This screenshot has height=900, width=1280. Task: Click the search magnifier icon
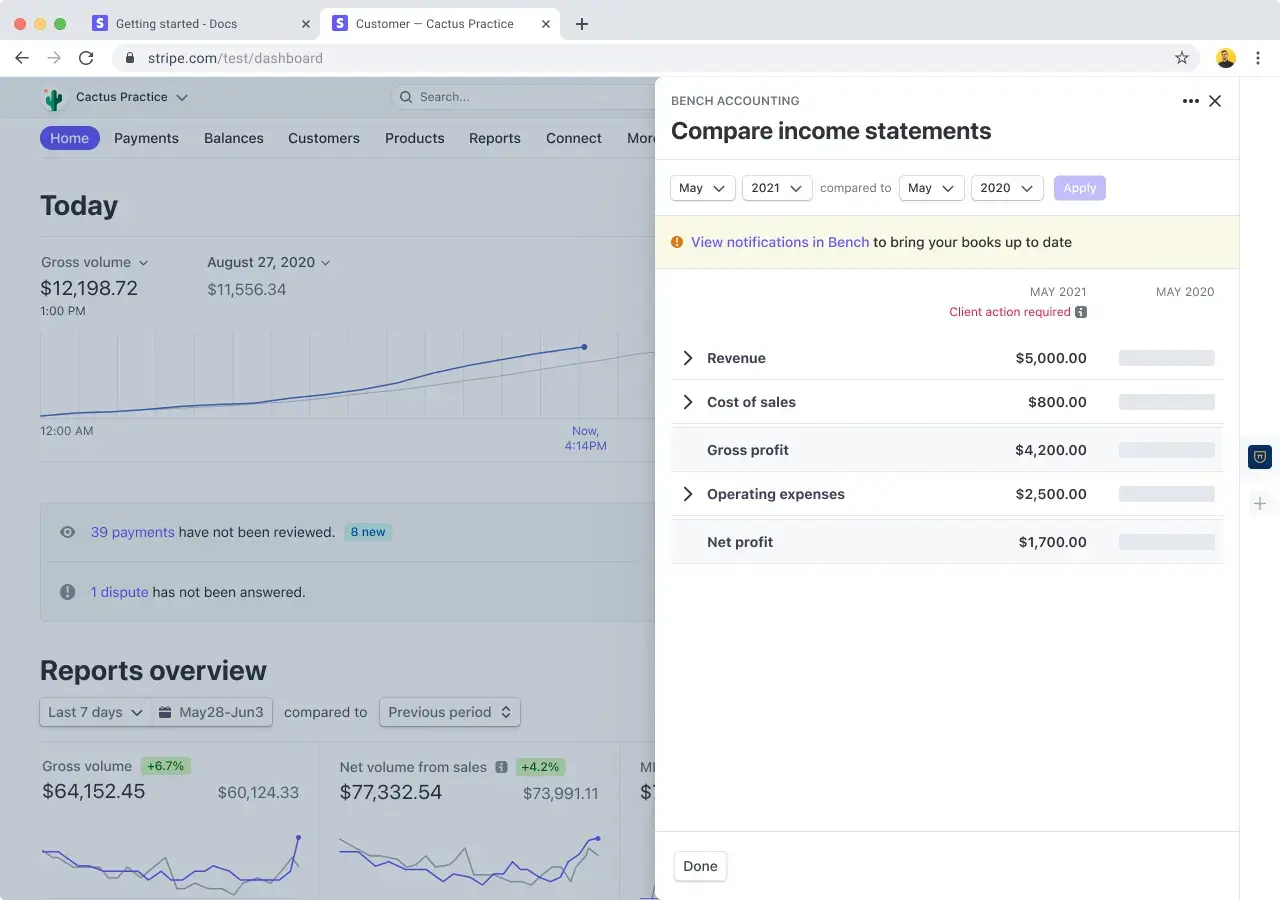pyautogui.click(x=406, y=97)
